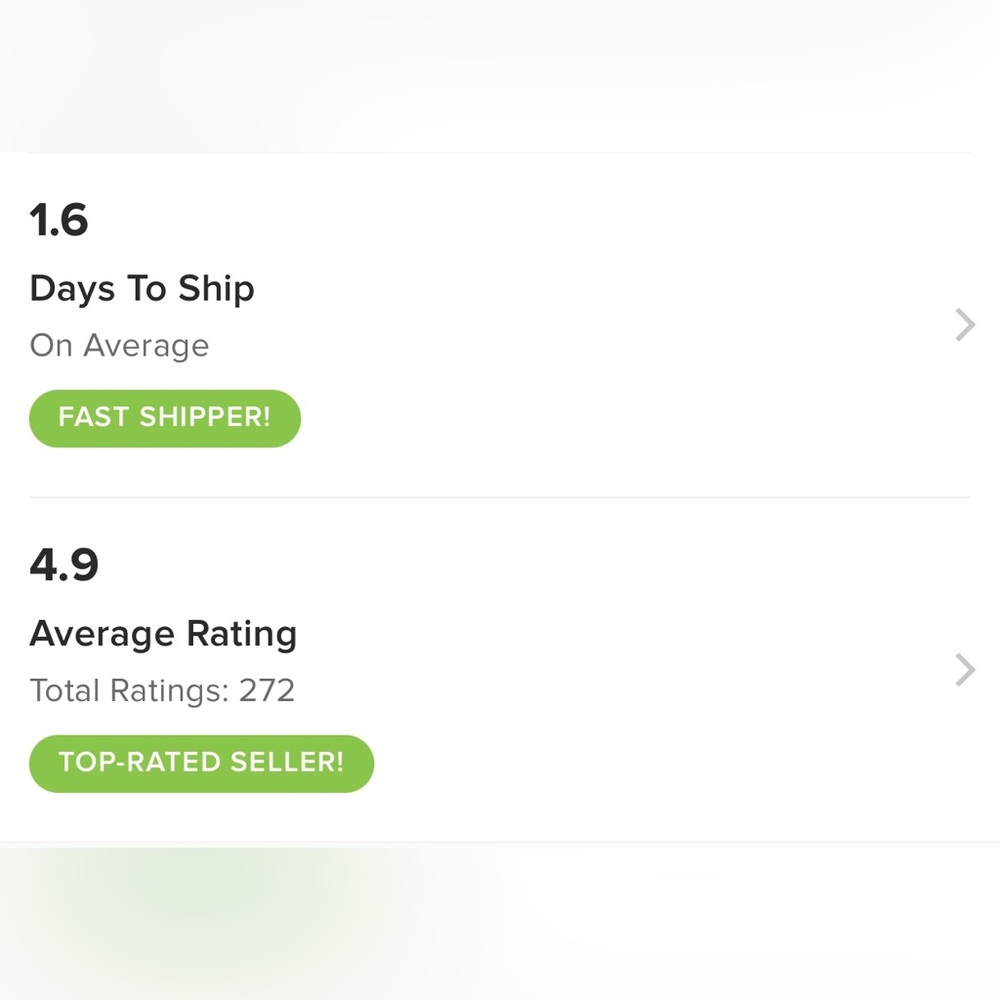This screenshot has width=1000, height=1000.
Task: Click the 1.6 shipping days number
Action: tap(59, 220)
